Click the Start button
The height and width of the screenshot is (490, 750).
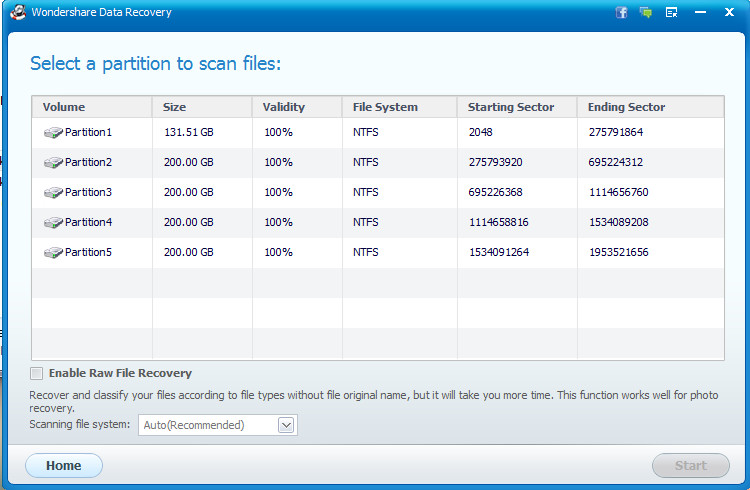(691, 466)
